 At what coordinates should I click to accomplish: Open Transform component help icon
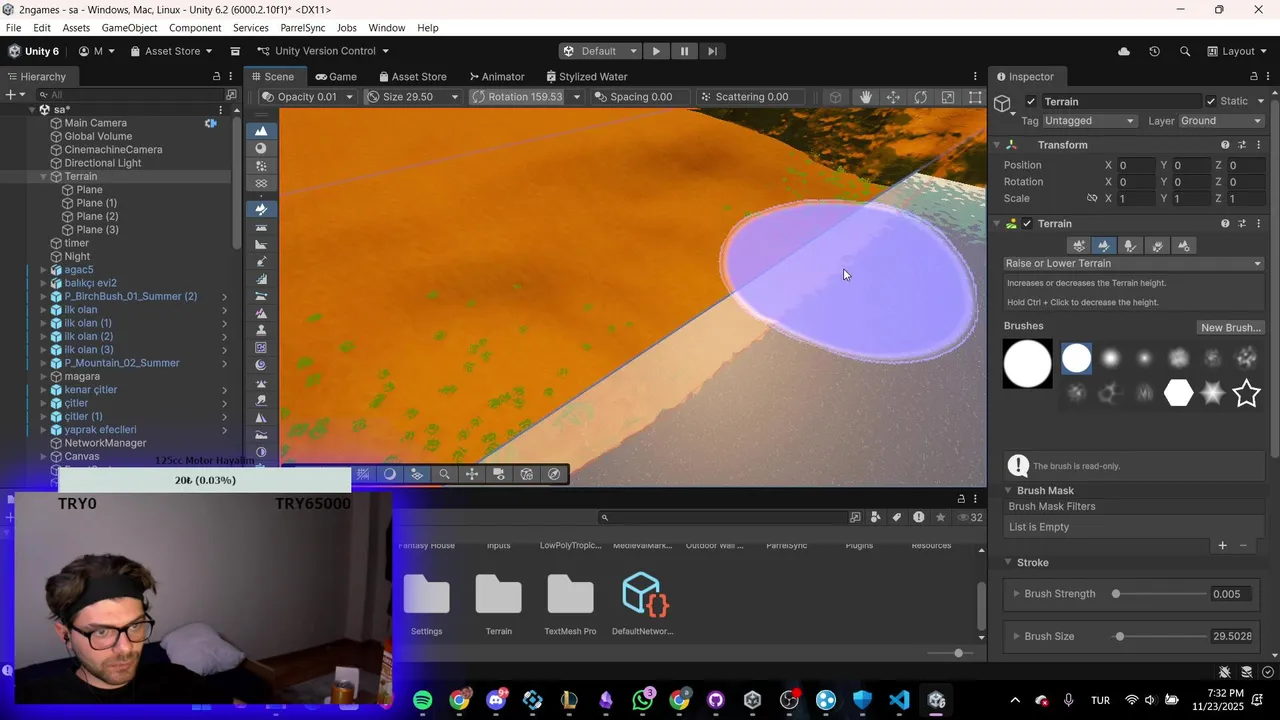[1225, 145]
